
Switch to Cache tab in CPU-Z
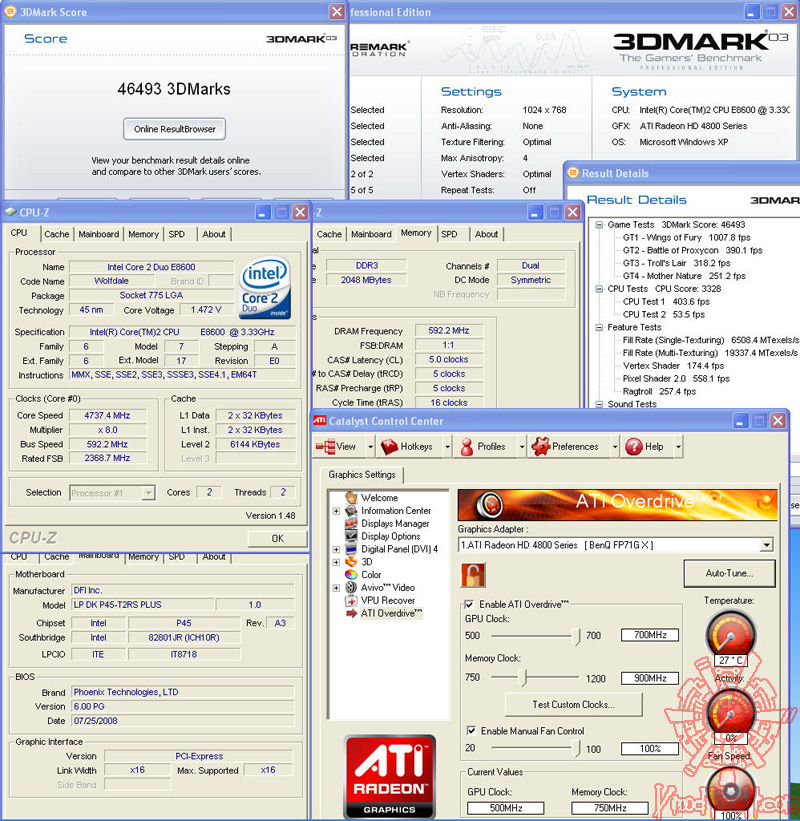point(57,234)
